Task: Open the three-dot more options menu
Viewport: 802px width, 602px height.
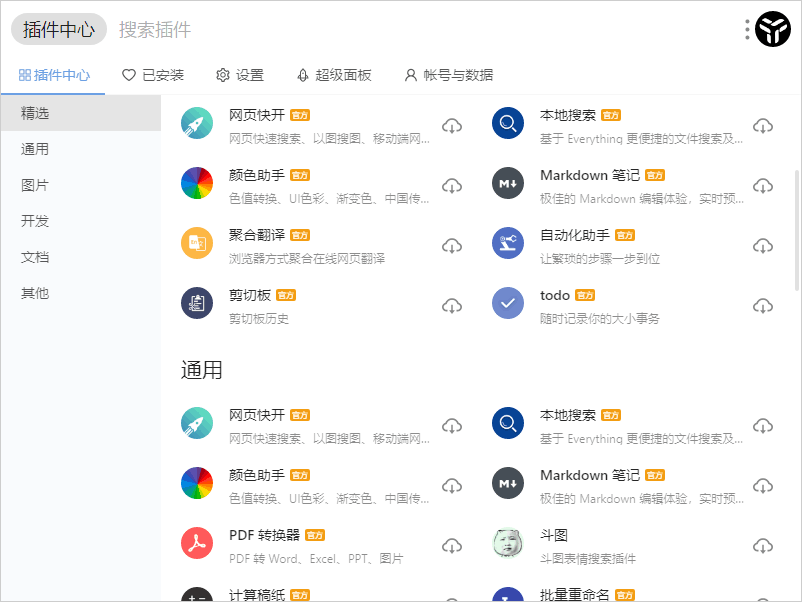Action: (x=747, y=30)
